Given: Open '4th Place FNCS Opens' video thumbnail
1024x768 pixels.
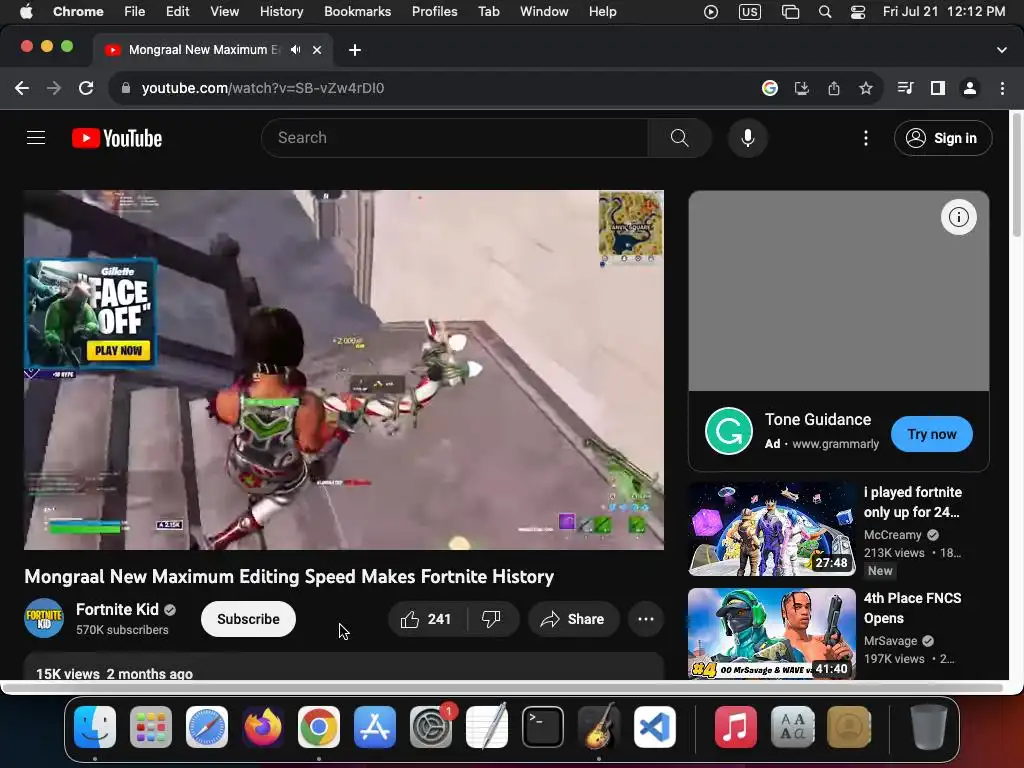Looking at the screenshot, I should point(772,633).
